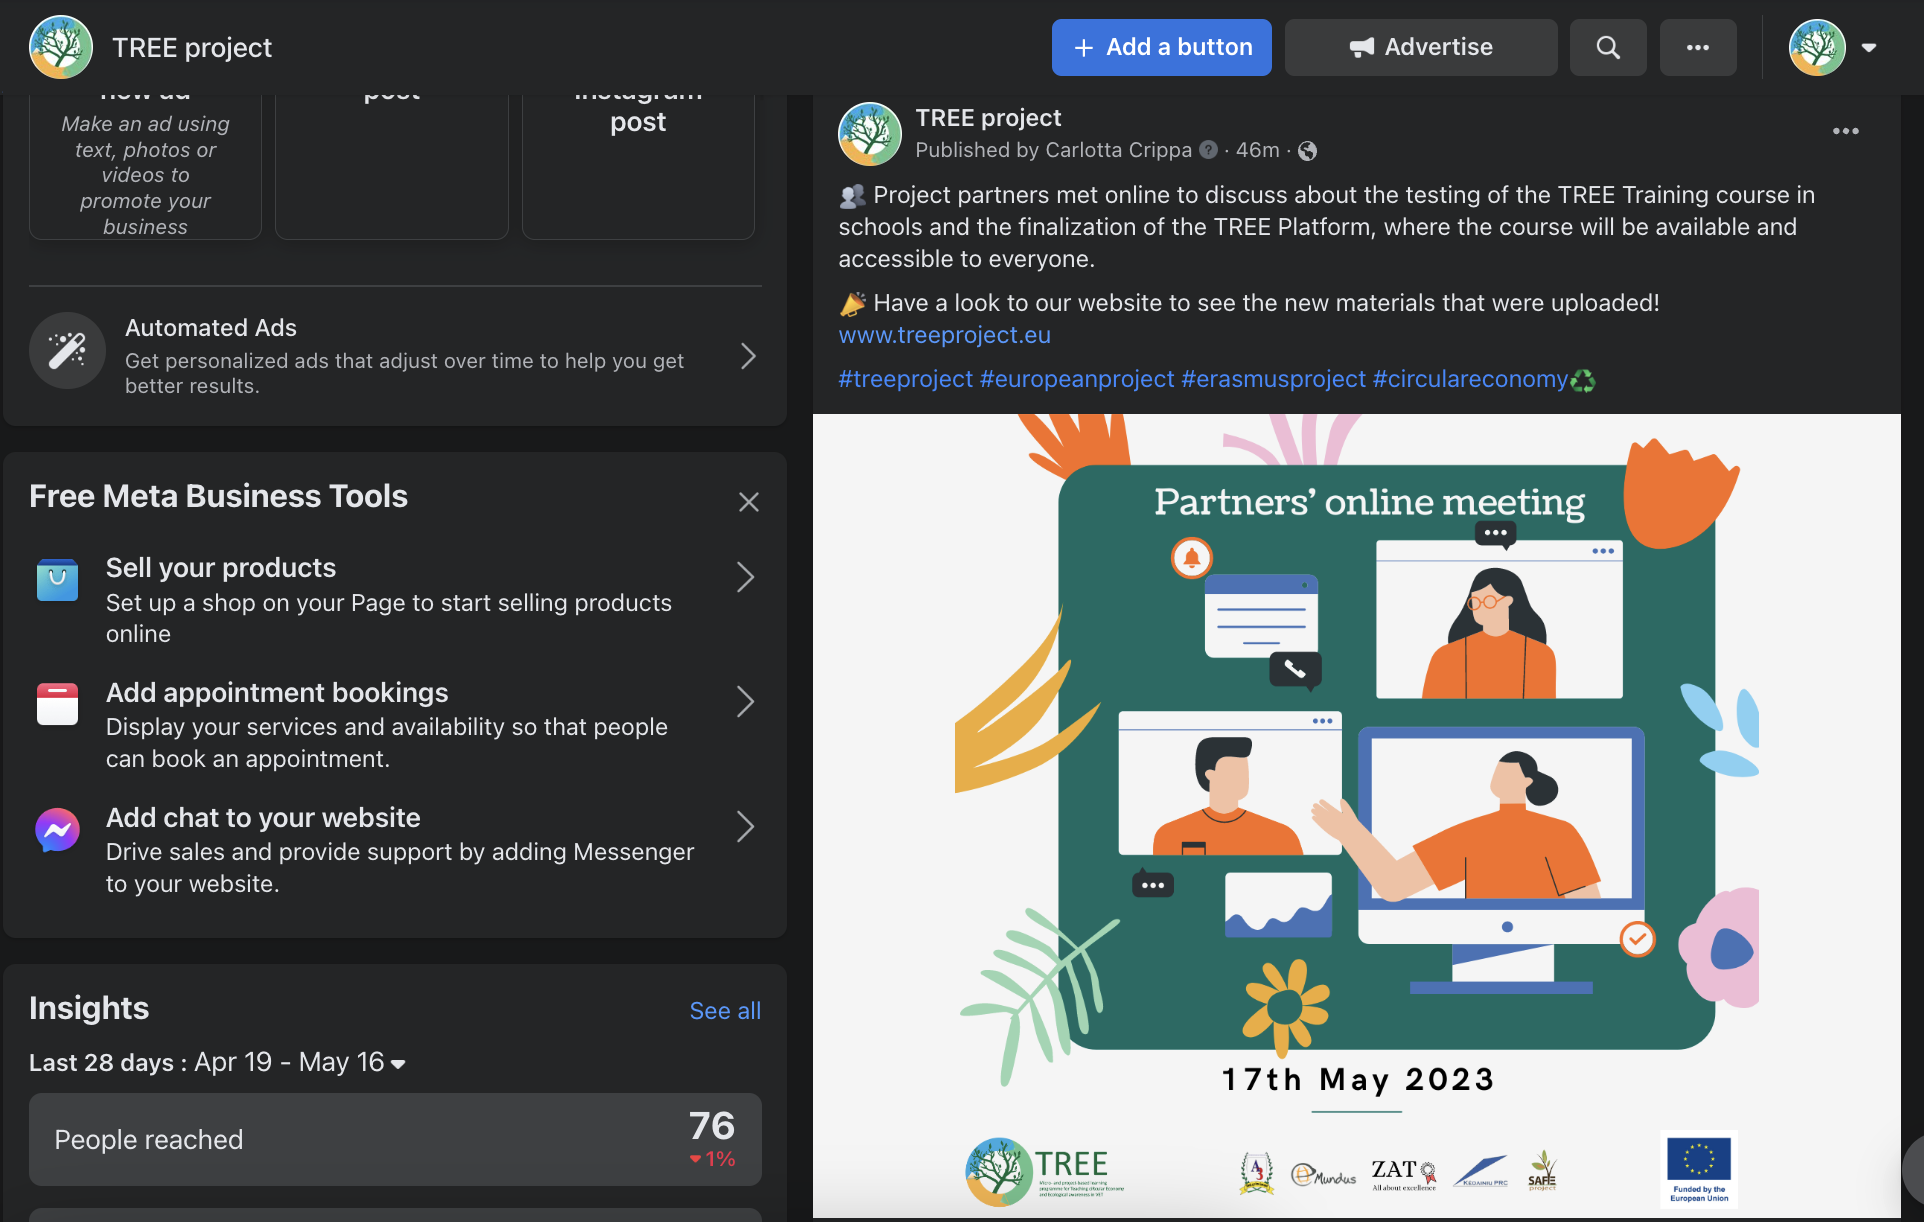Click the Add a button button
The image size is (1924, 1222).
1161,47
